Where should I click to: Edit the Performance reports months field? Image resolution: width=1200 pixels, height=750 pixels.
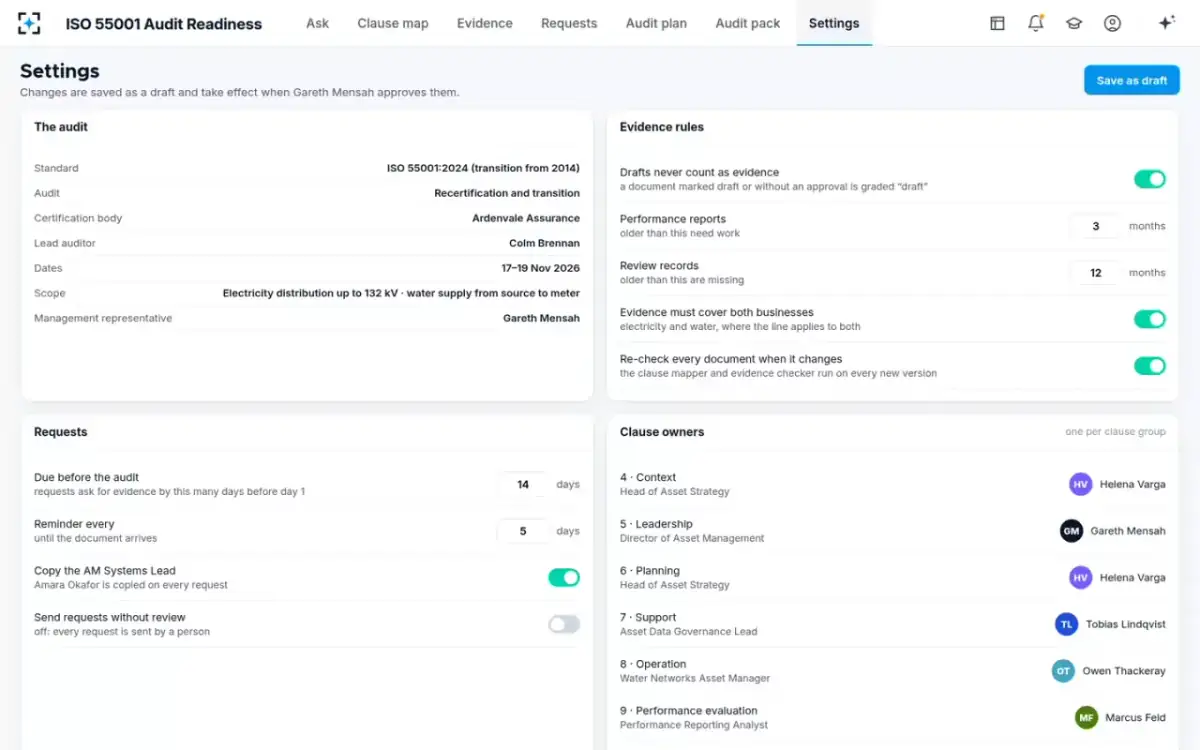click(x=1095, y=226)
